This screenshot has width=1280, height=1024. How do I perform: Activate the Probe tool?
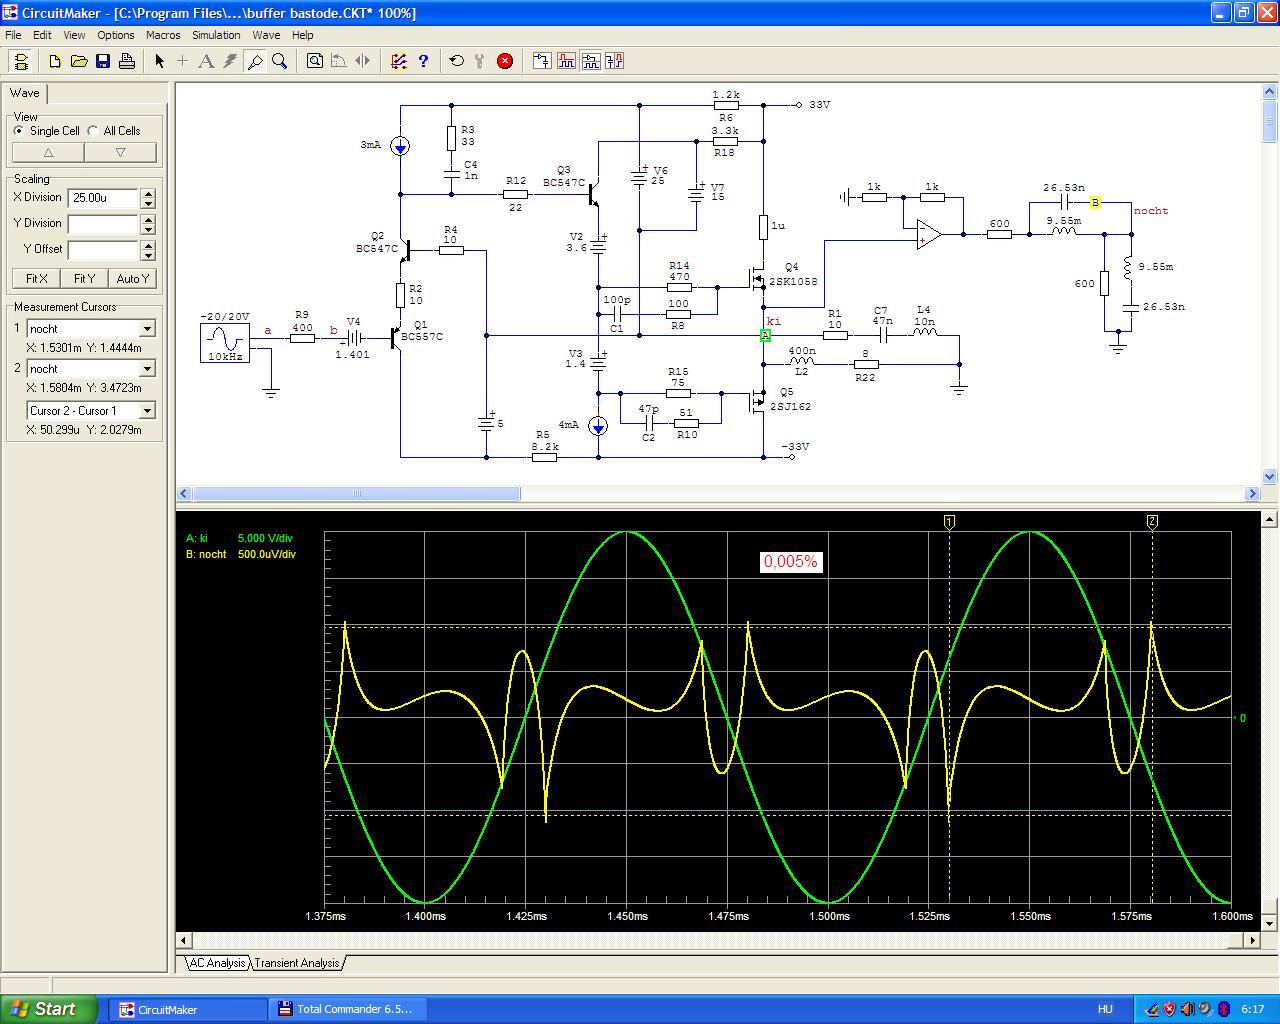point(255,61)
